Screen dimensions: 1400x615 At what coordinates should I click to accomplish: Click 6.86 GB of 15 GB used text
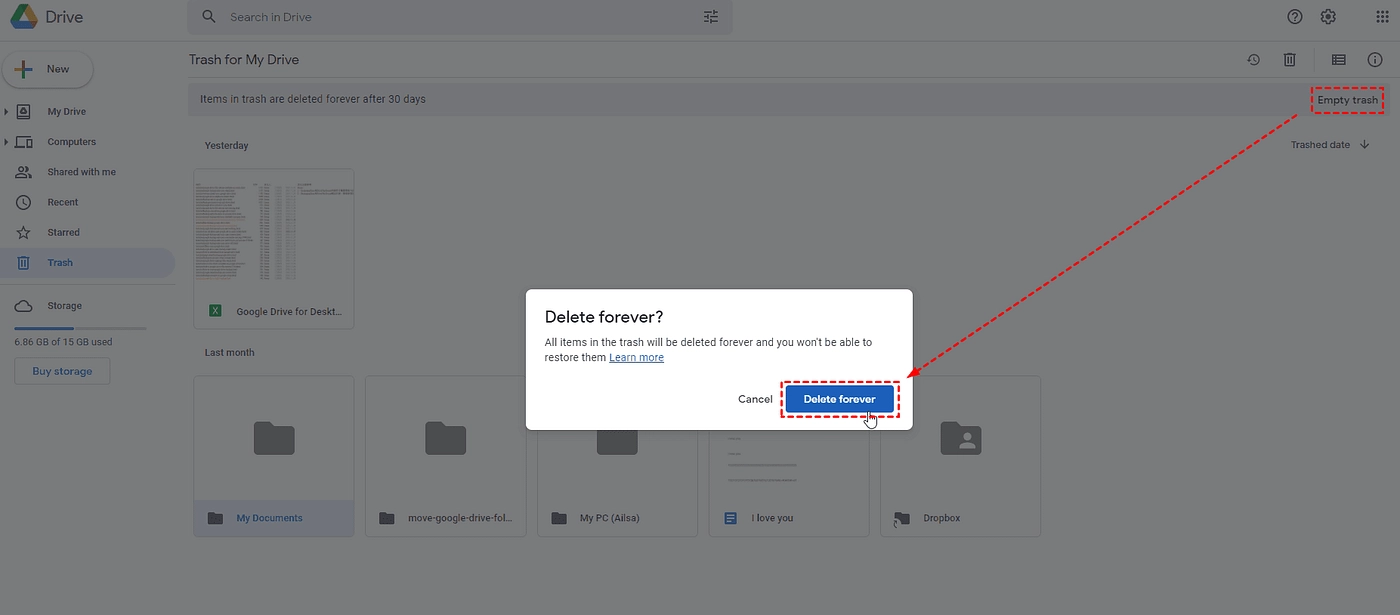63,342
